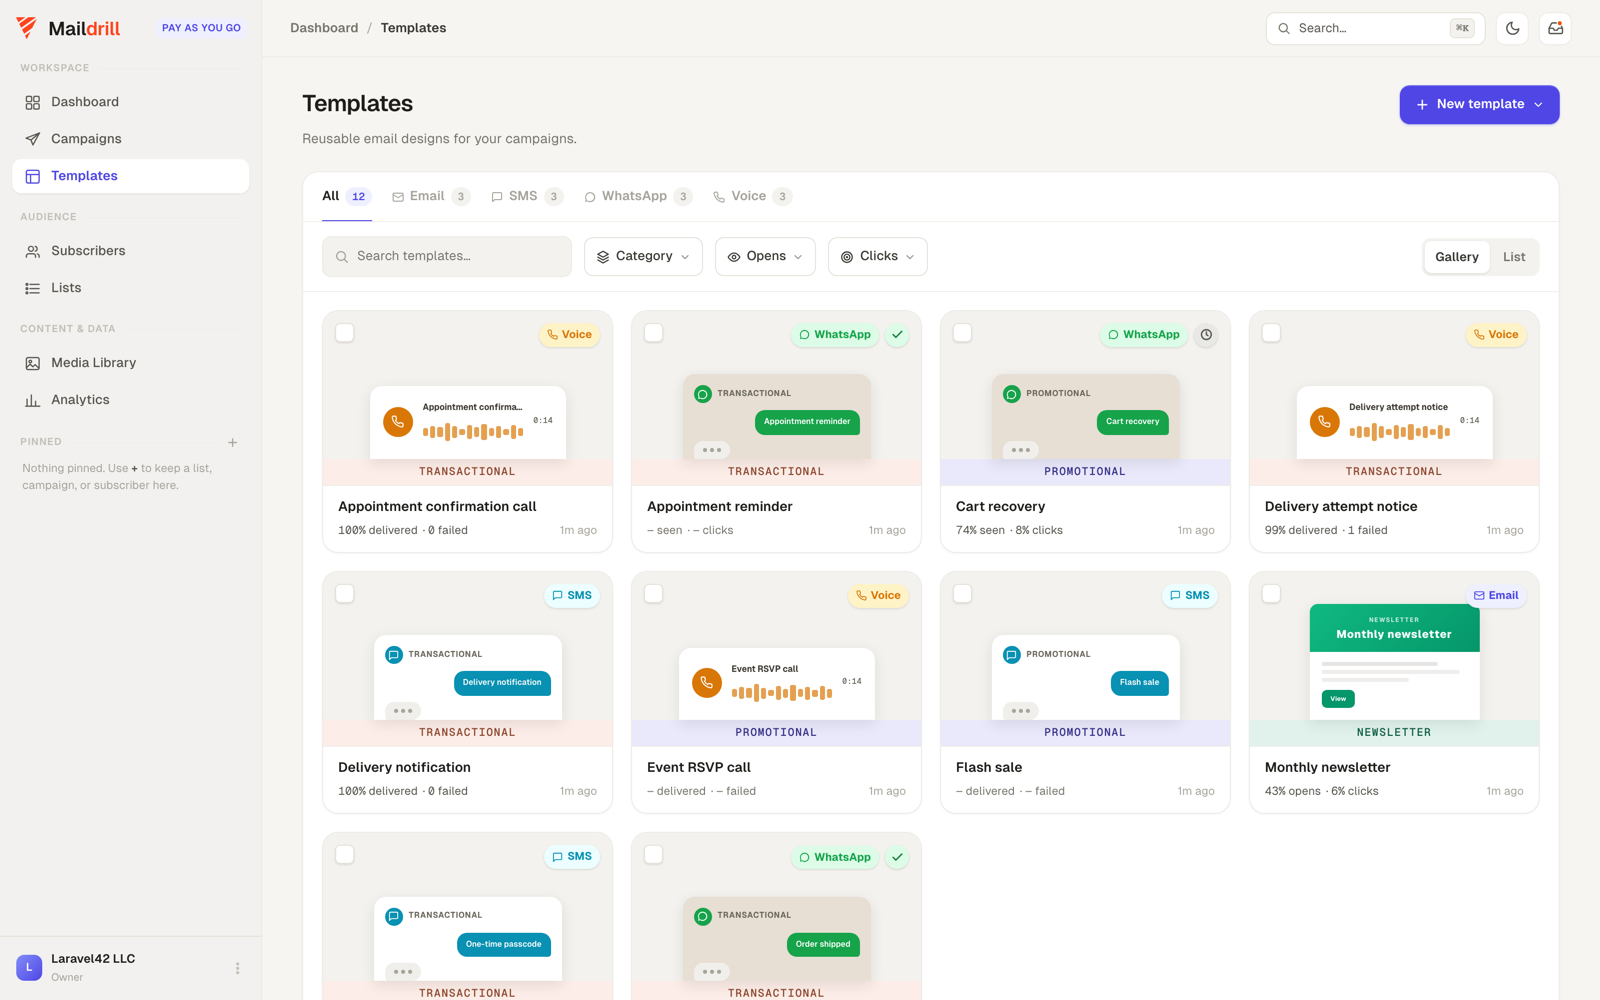1600x1000 pixels.
Task: Click approved checkmark on Appointment reminder card
Action: point(897,335)
